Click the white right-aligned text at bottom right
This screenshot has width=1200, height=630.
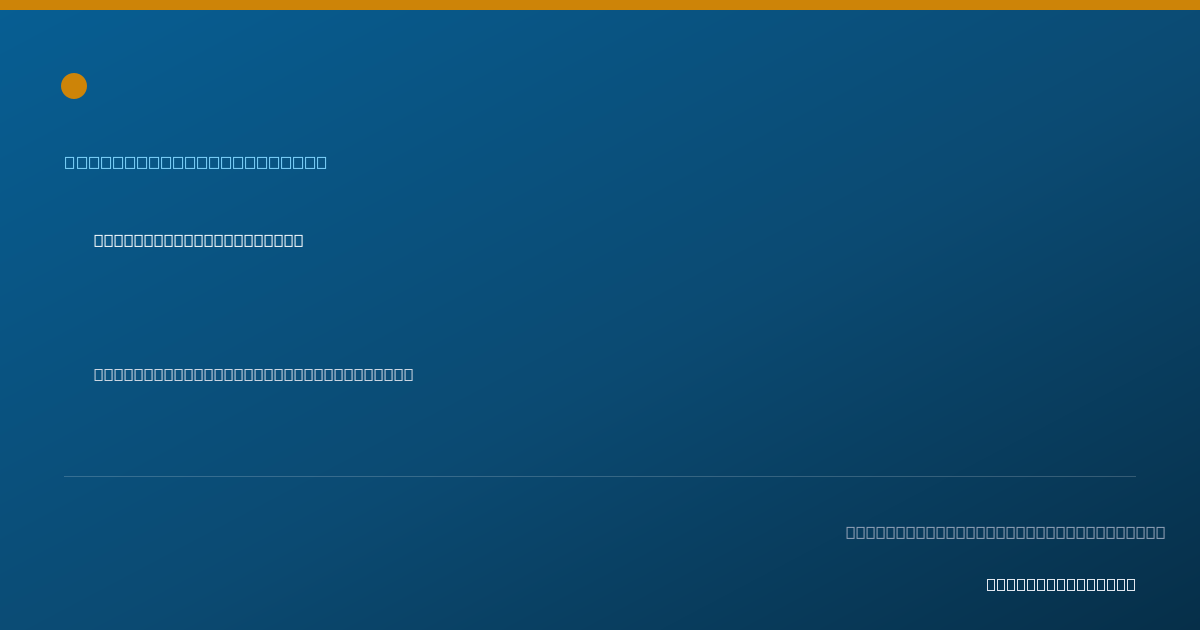[x=1061, y=584]
